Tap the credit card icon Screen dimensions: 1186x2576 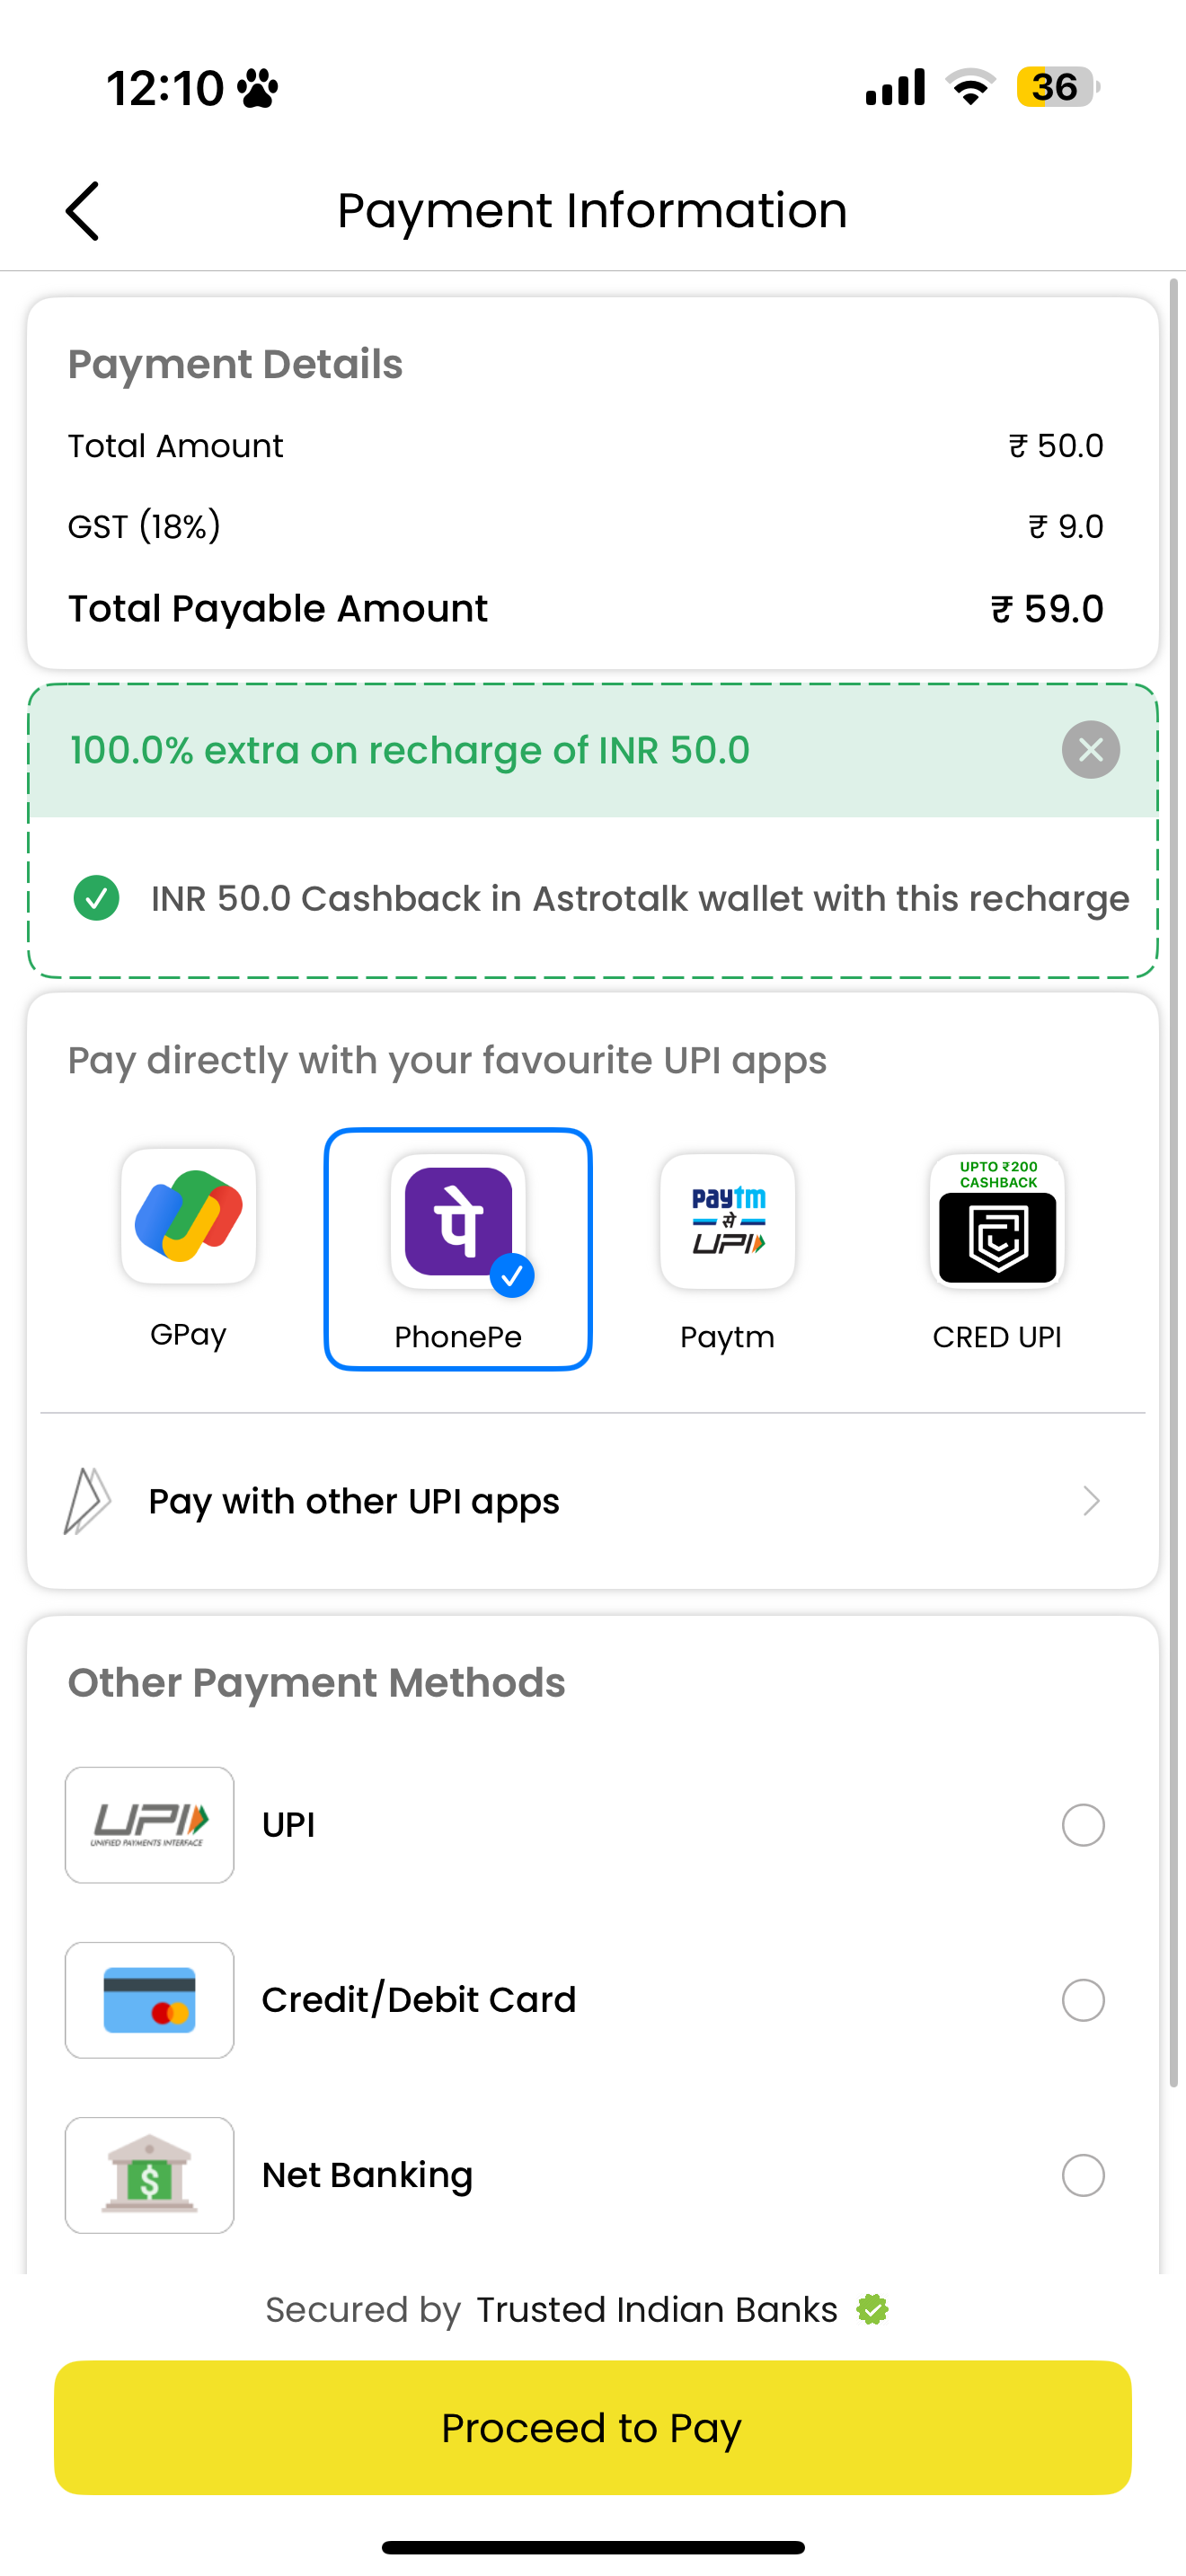[x=150, y=2000]
